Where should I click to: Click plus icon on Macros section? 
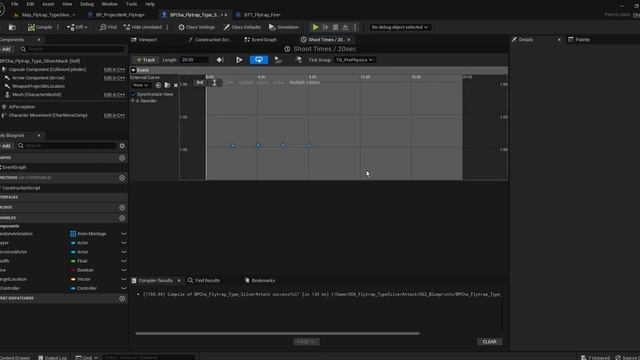(122, 207)
